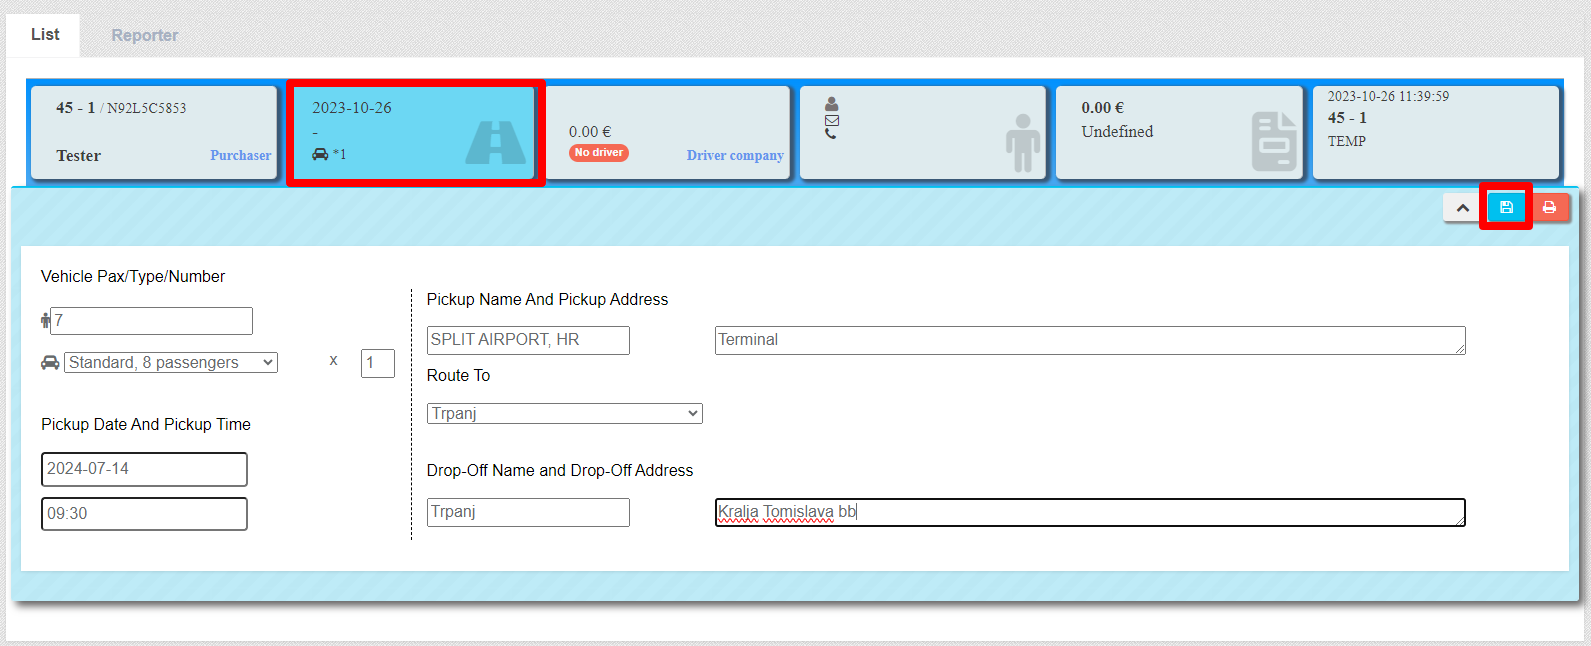
Task: Click the passenger person icon card
Action: tap(1022, 143)
